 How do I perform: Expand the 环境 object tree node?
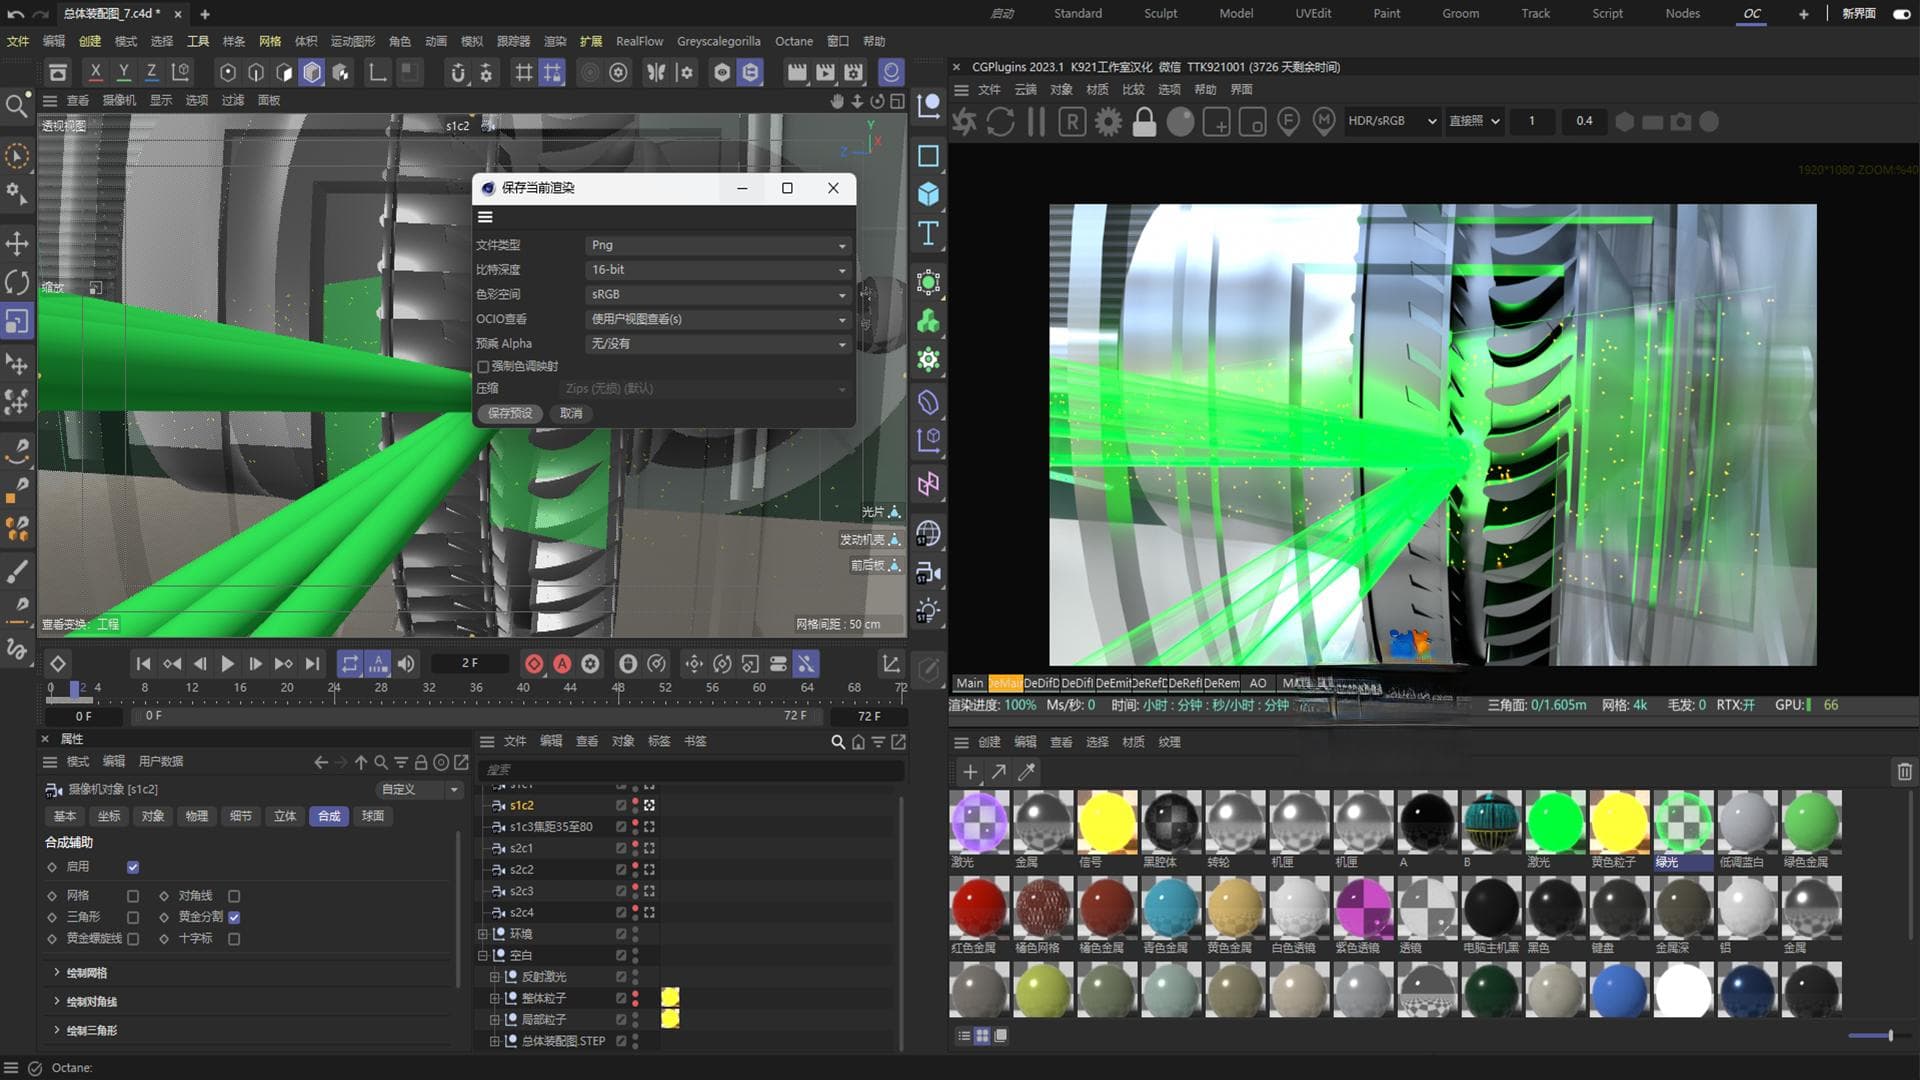coord(483,934)
